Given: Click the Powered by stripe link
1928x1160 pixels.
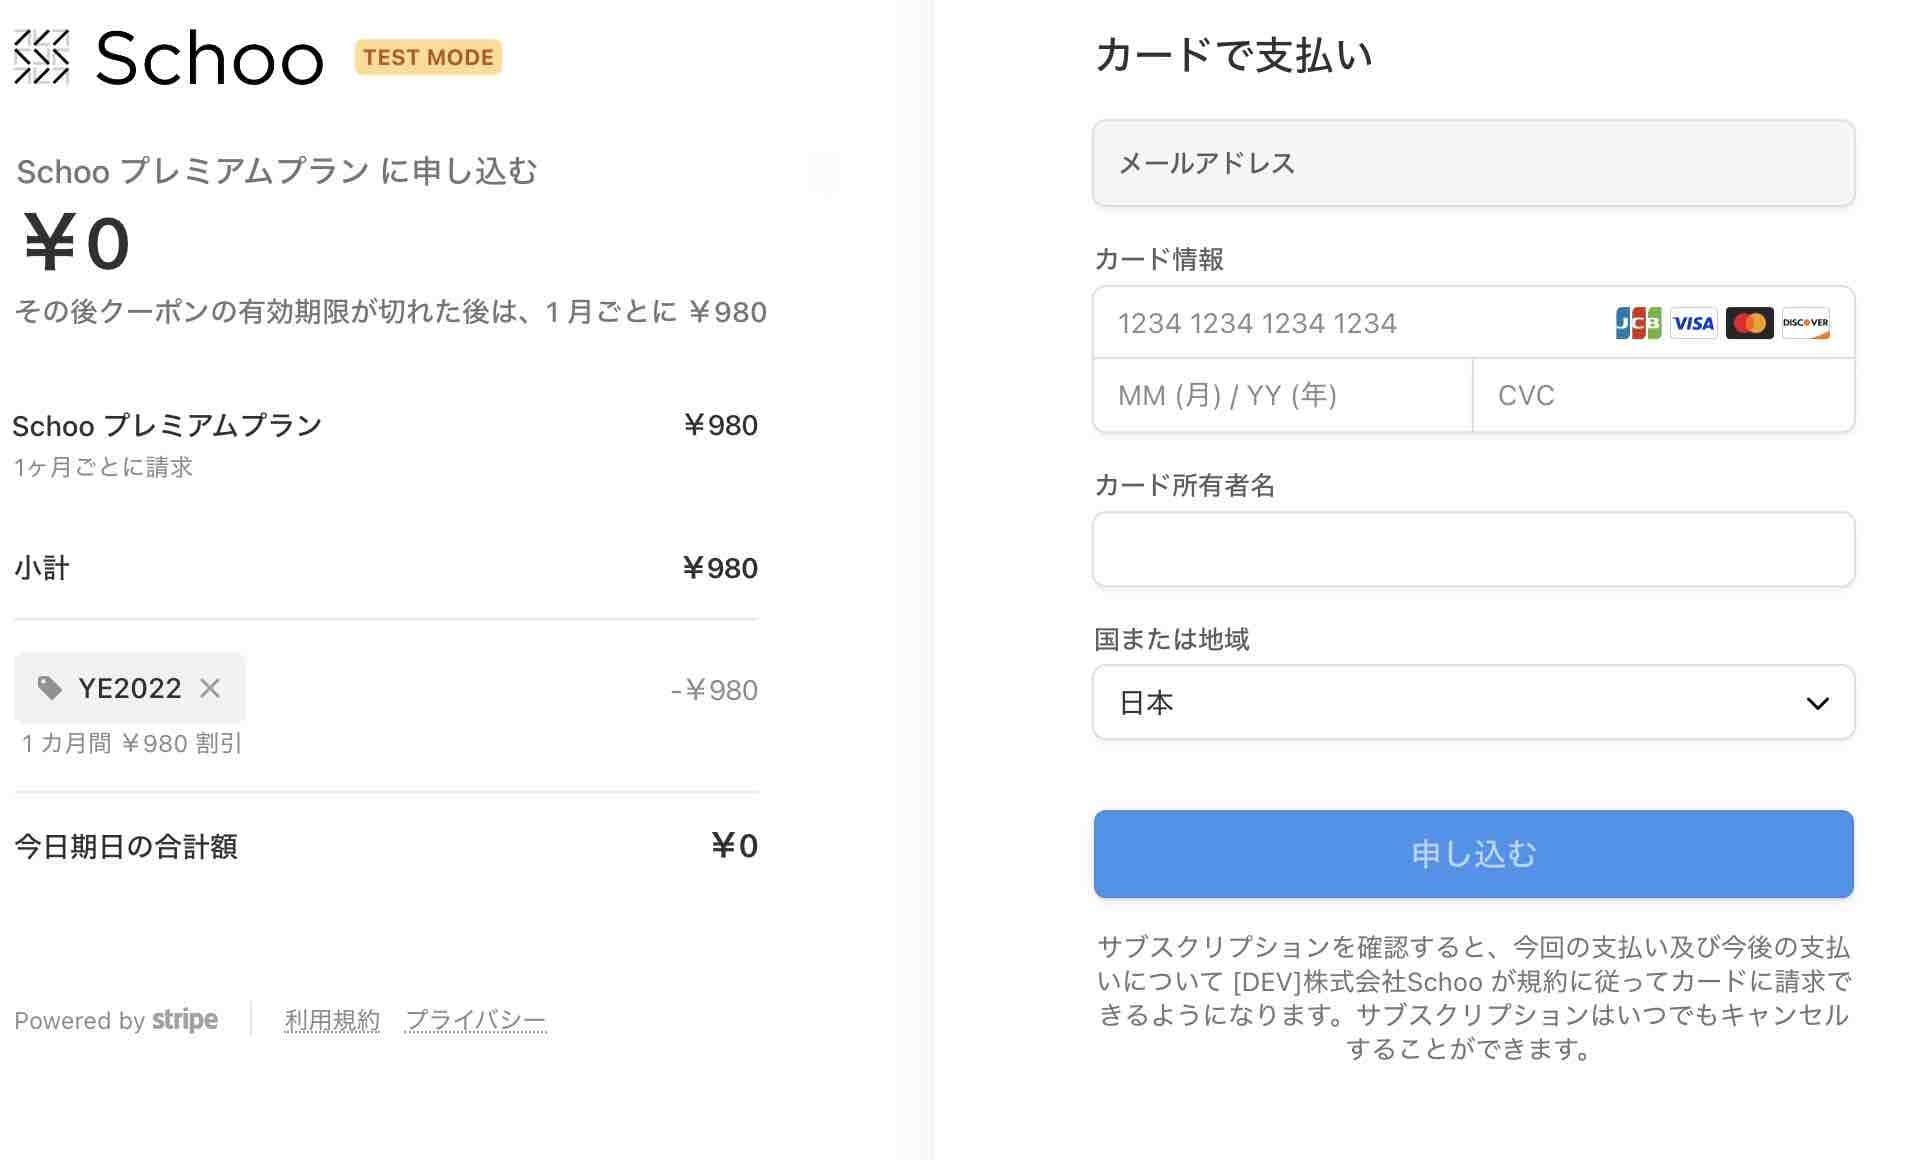Looking at the screenshot, I should coord(116,1020).
